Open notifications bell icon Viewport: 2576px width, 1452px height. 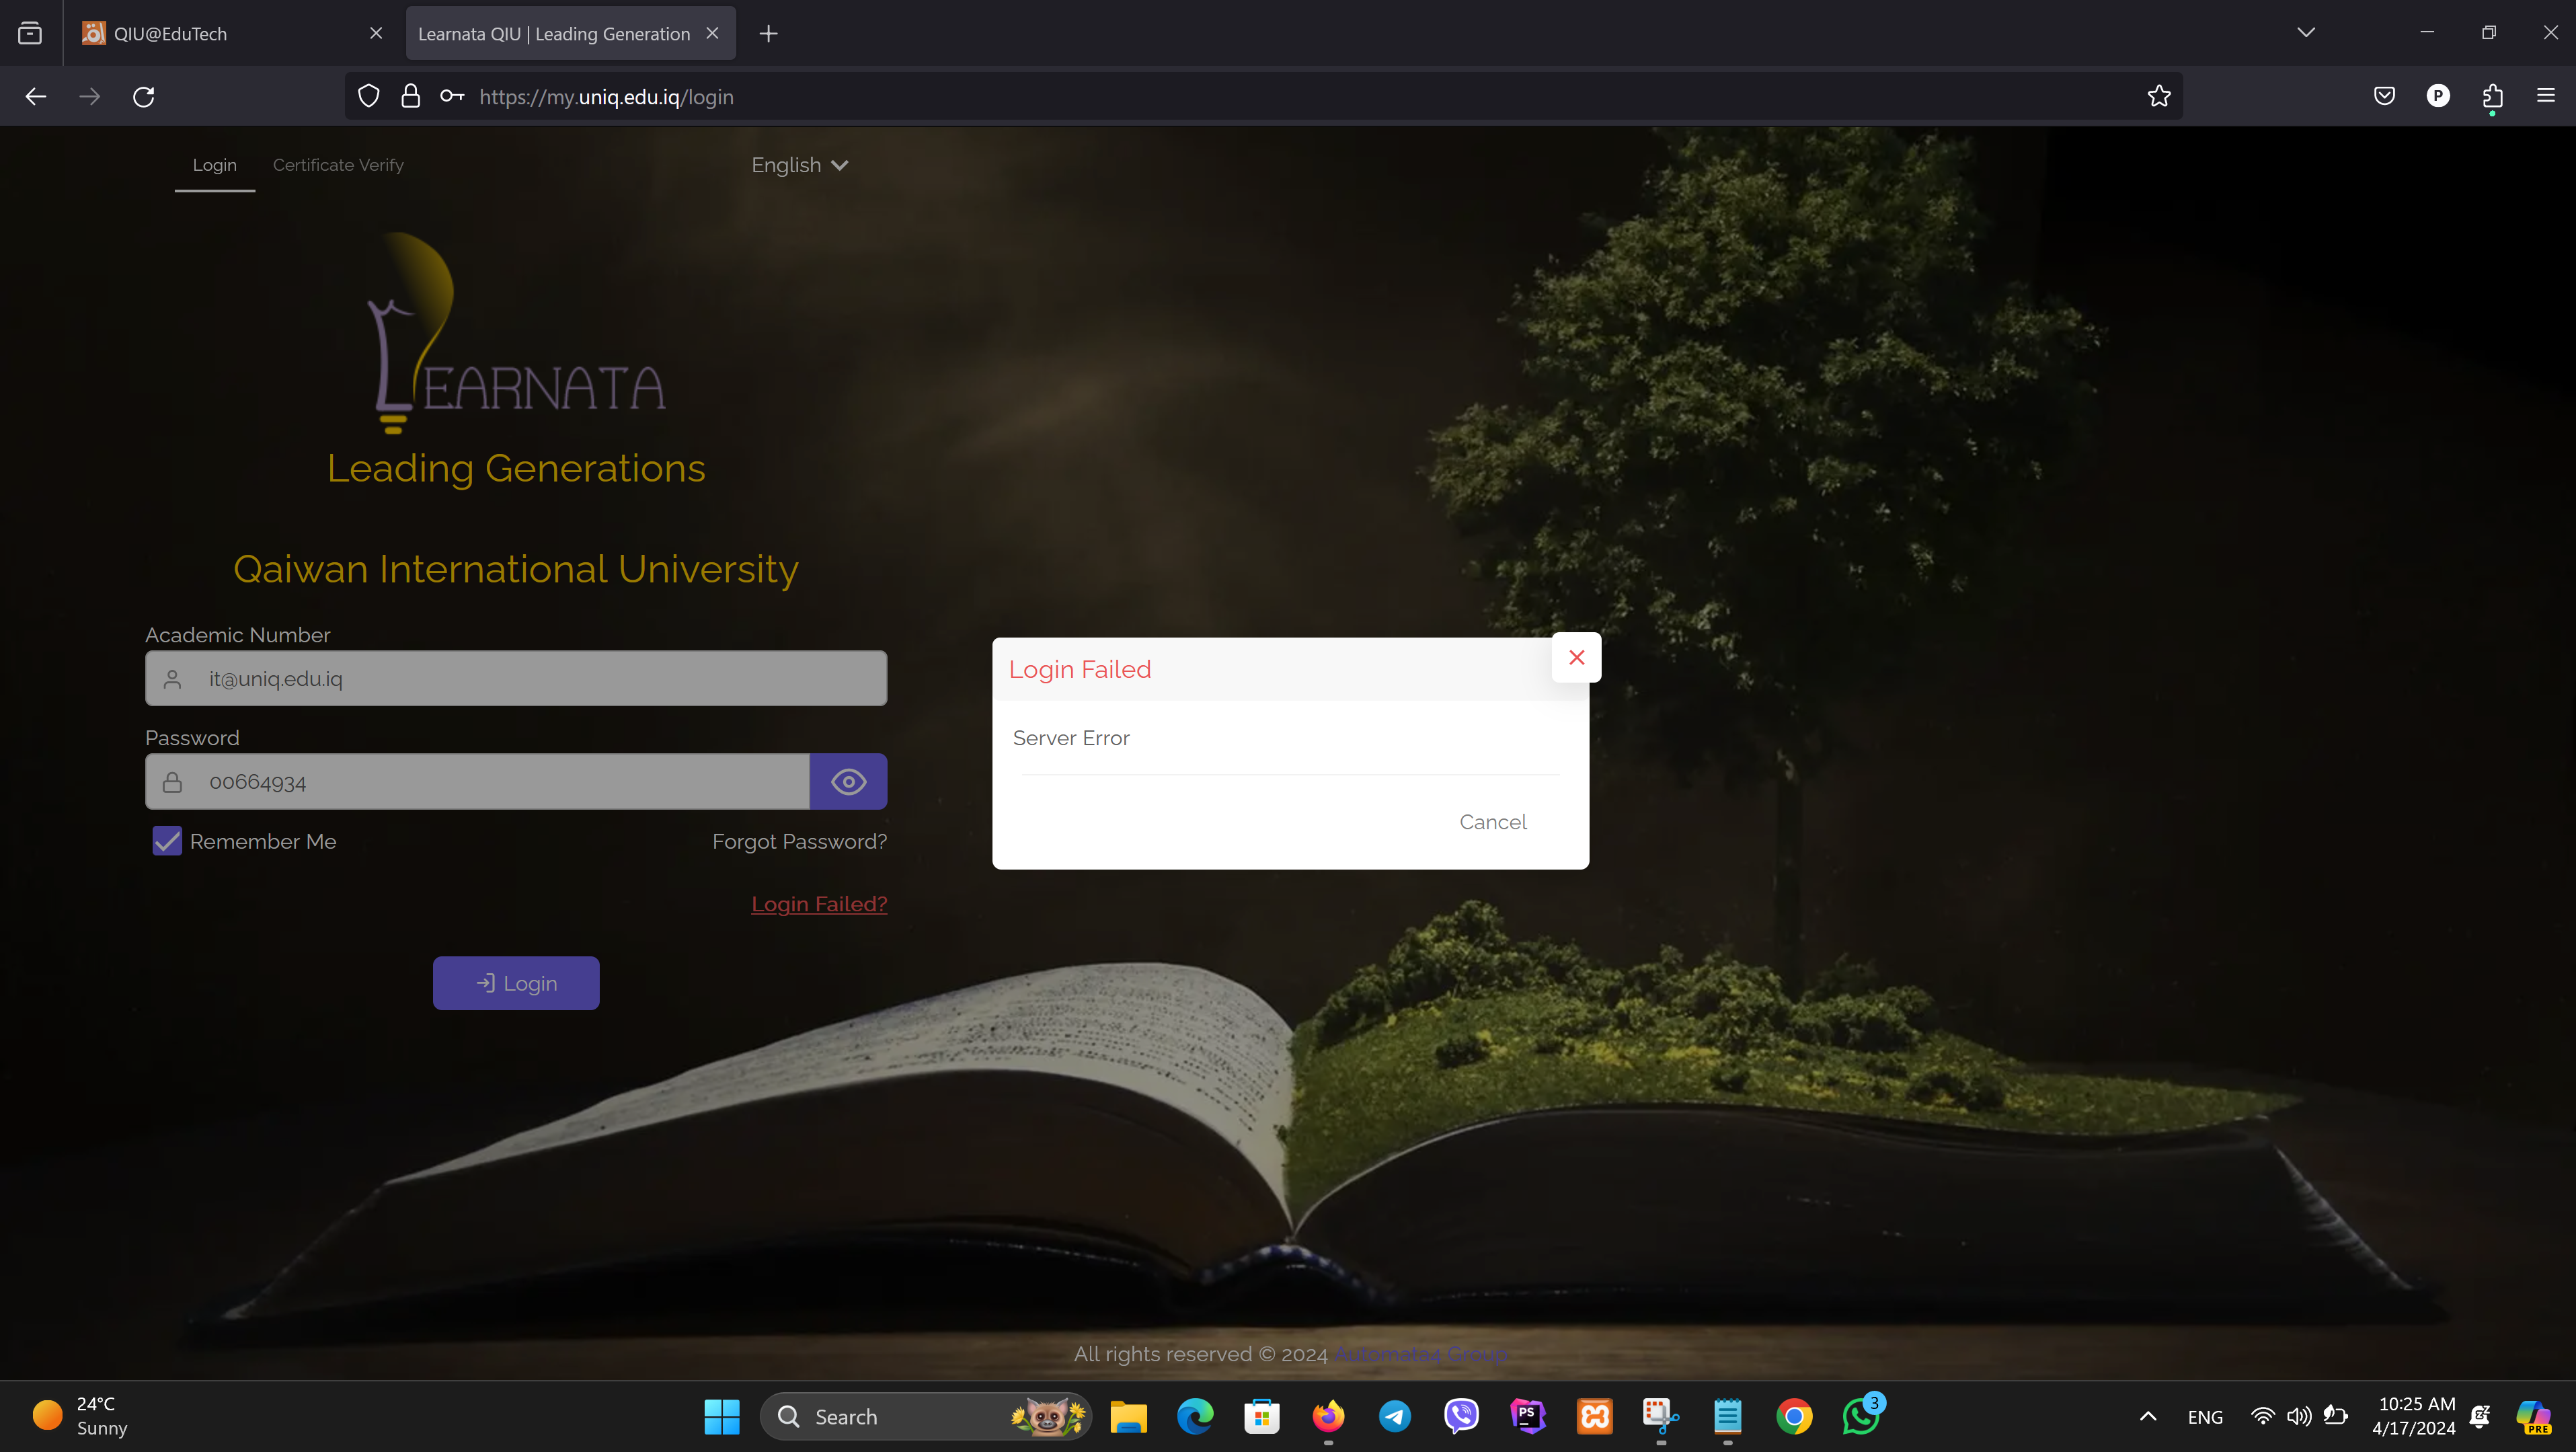(x=2481, y=1416)
